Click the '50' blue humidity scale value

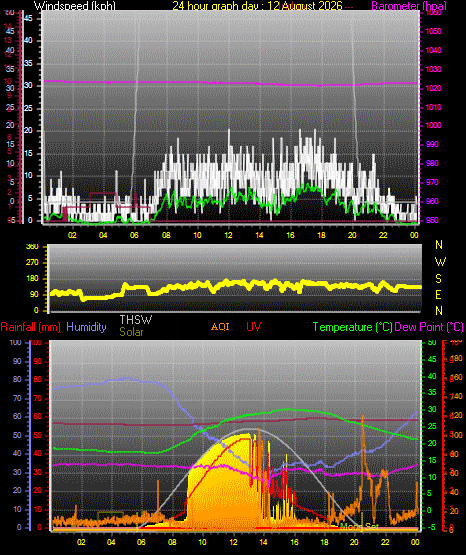(17, 435)
